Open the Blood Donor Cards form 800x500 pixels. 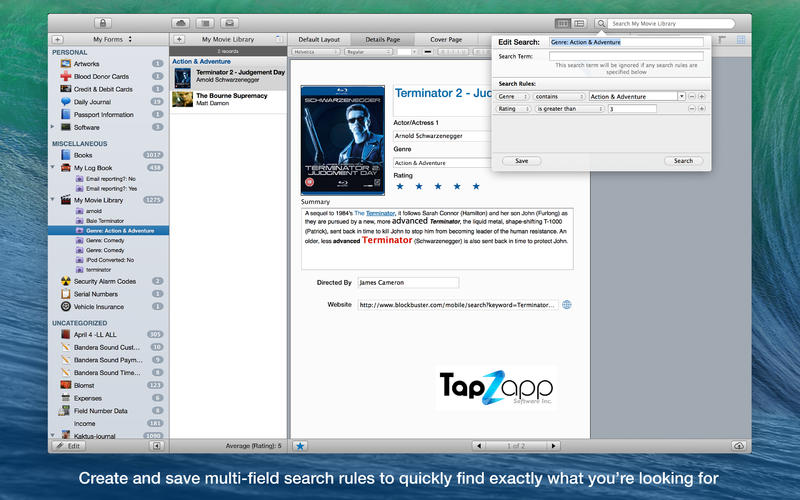tap(108, 77)
